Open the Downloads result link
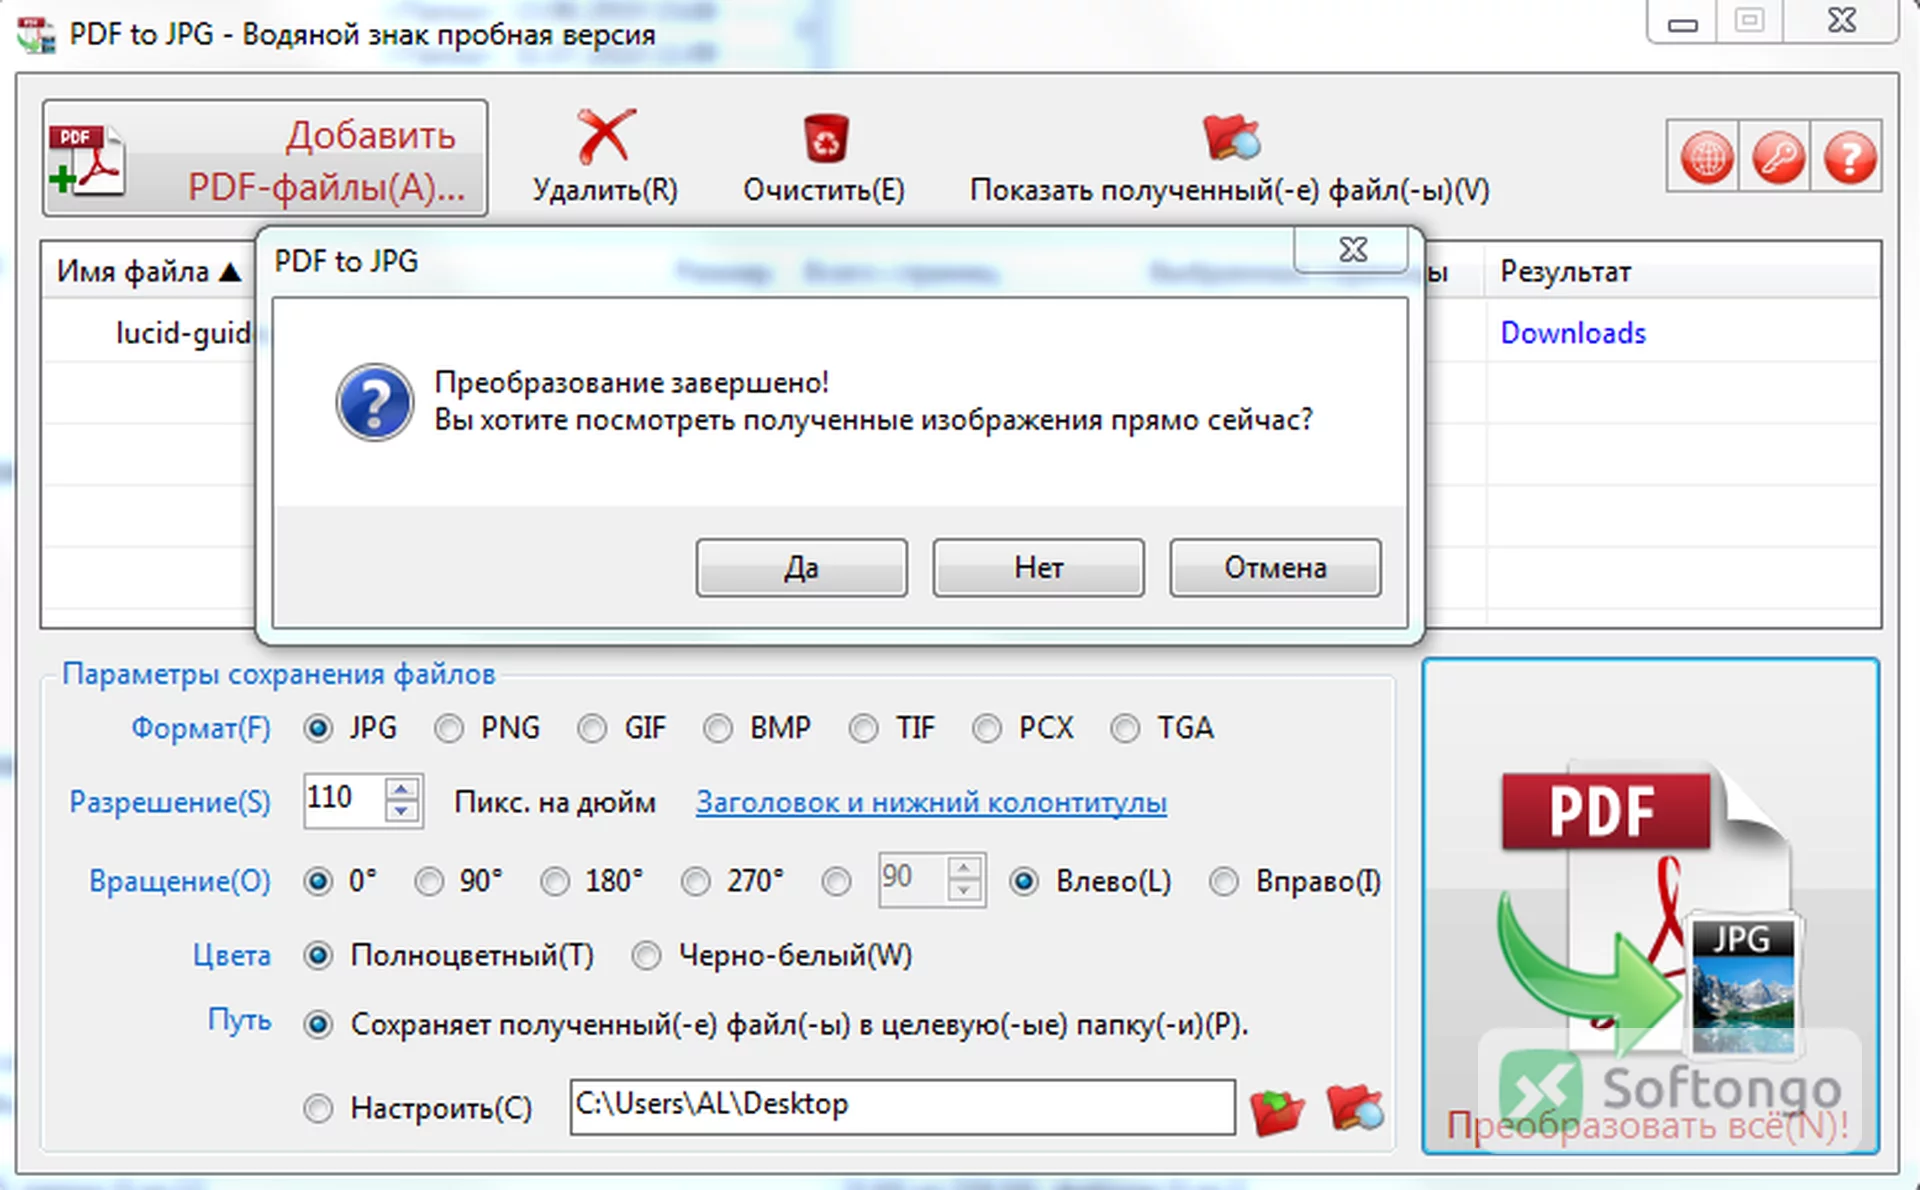The height and width of the screenshot is (1190, 1920). (1573, 333)
